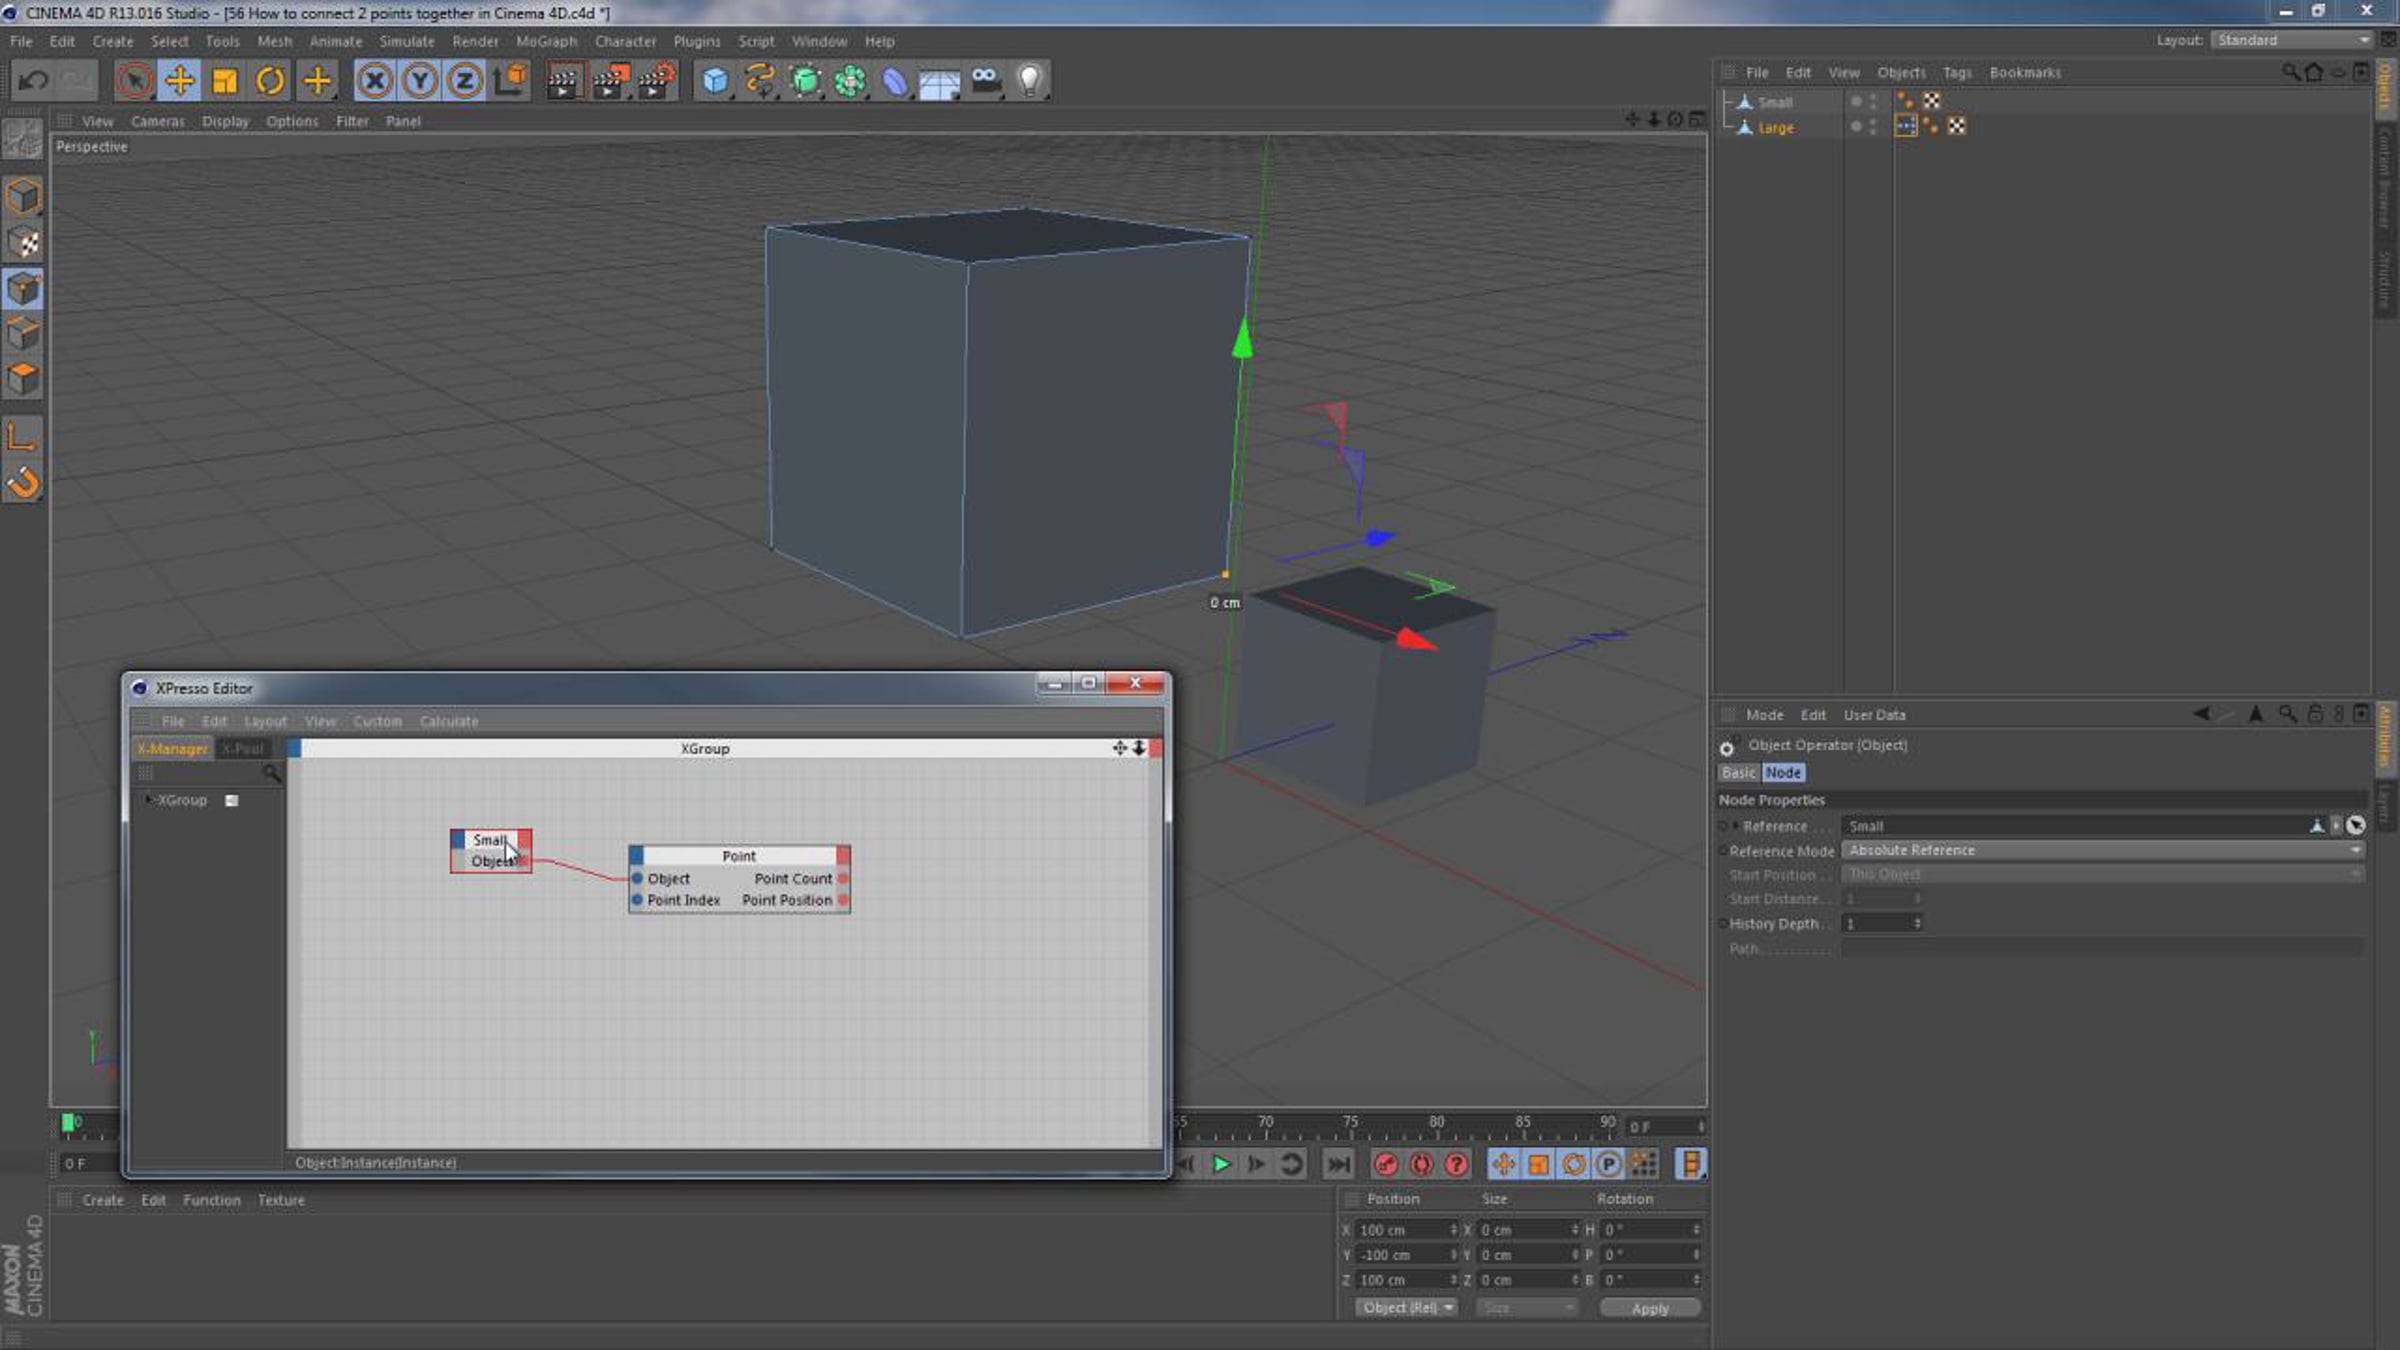Open the spline tools icon

(x=760, y=80)
